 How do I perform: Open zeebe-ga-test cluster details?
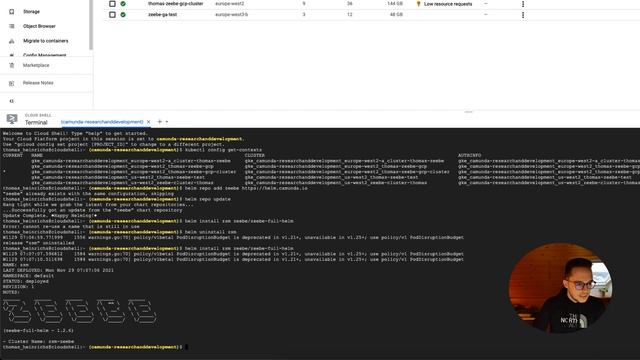(x=162, y=14)
